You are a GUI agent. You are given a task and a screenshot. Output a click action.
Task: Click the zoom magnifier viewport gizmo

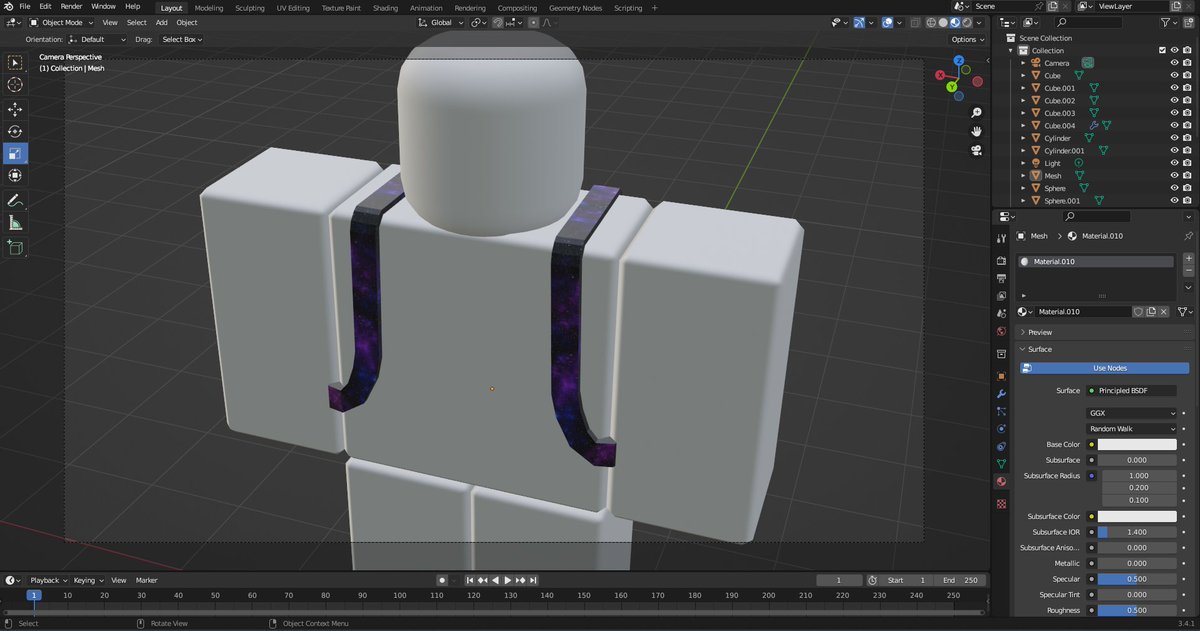click(x=976, y=113)
